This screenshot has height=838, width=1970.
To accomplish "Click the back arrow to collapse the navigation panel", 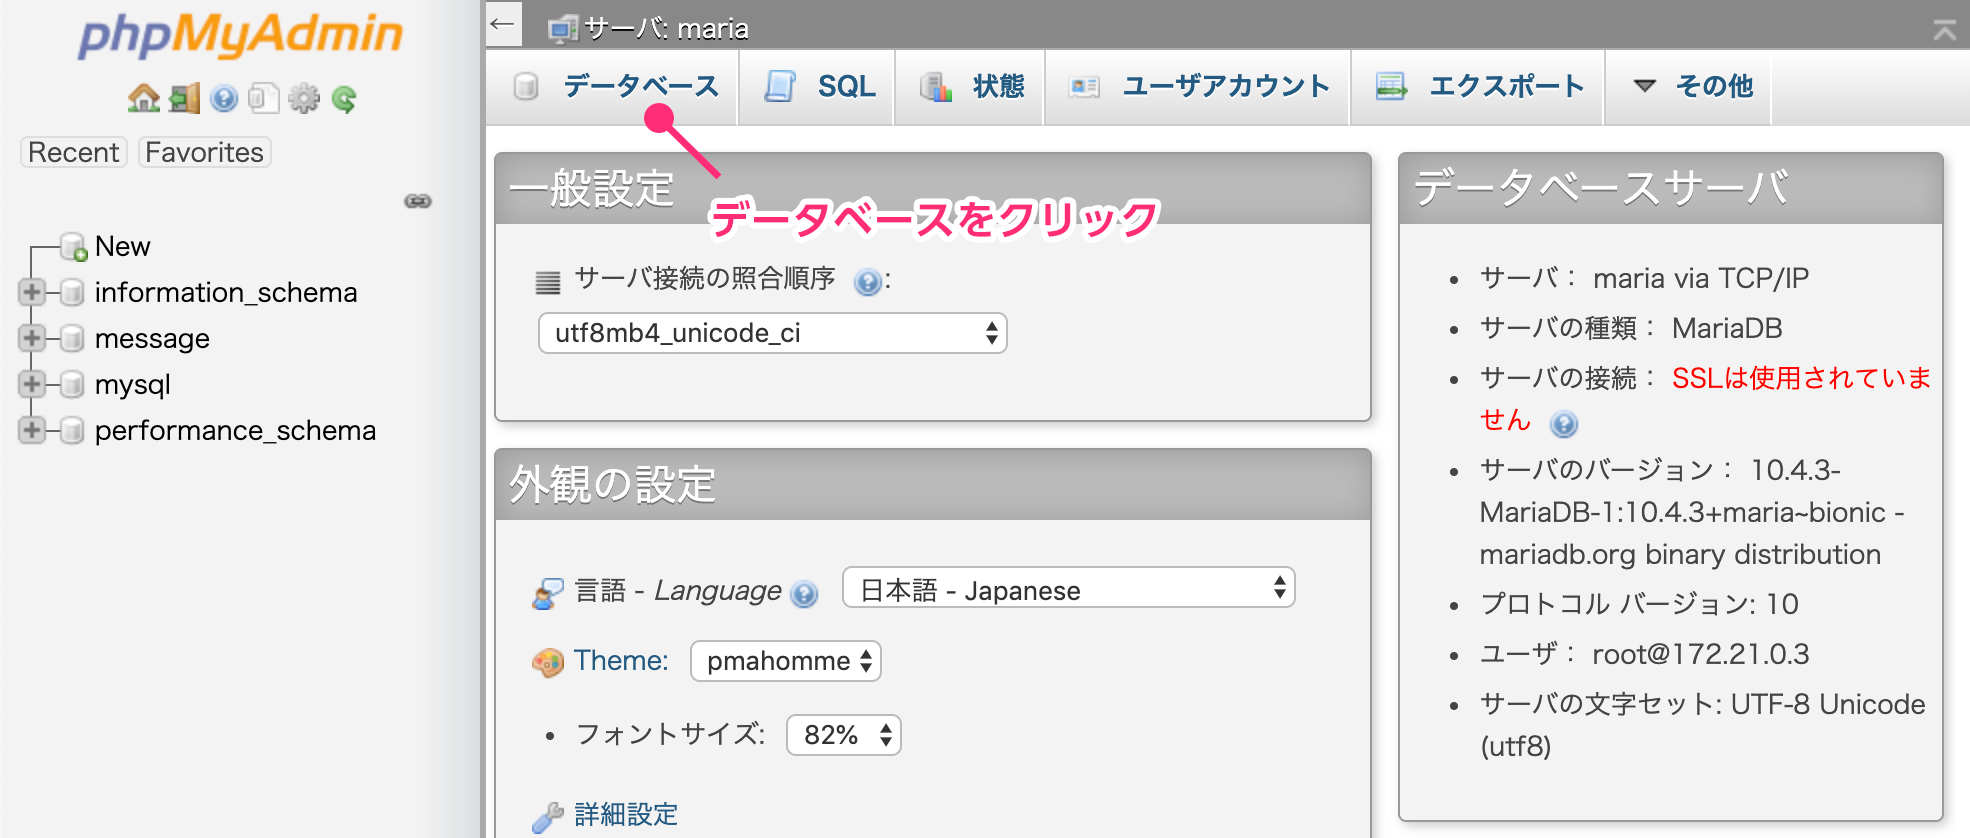I will [x=503, y=24].
